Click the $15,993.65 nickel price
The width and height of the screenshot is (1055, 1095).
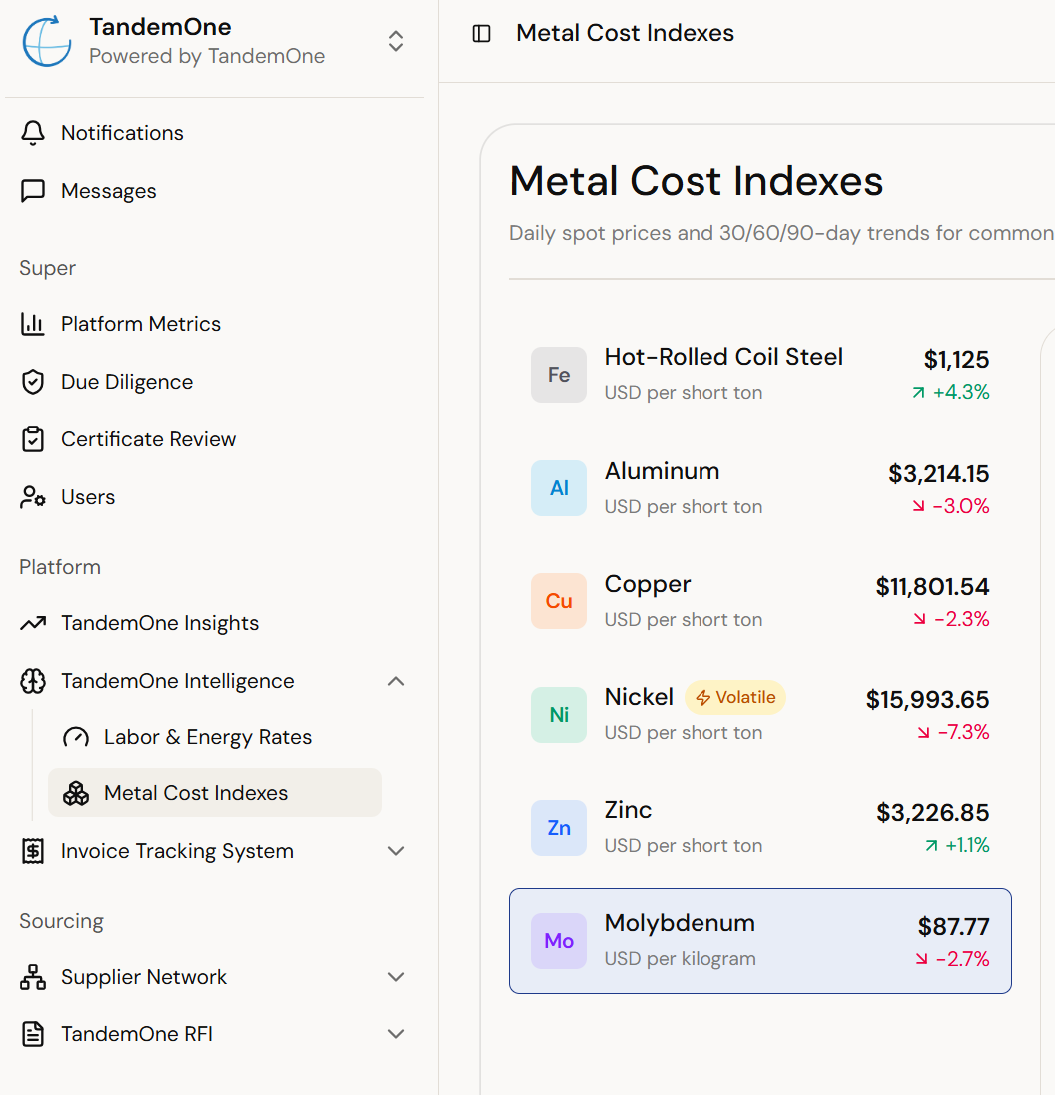[927, 700]
